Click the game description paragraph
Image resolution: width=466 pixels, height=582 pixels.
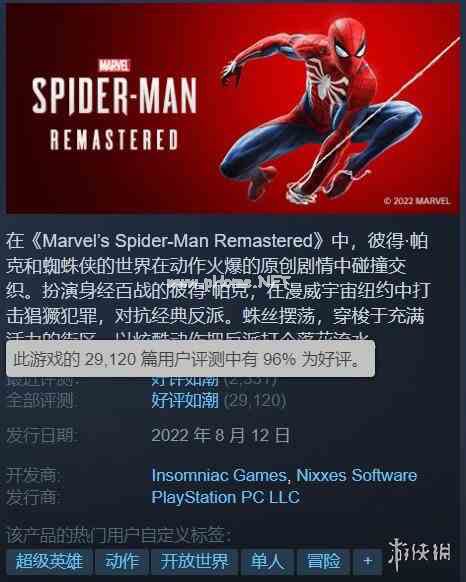[217, 287]
